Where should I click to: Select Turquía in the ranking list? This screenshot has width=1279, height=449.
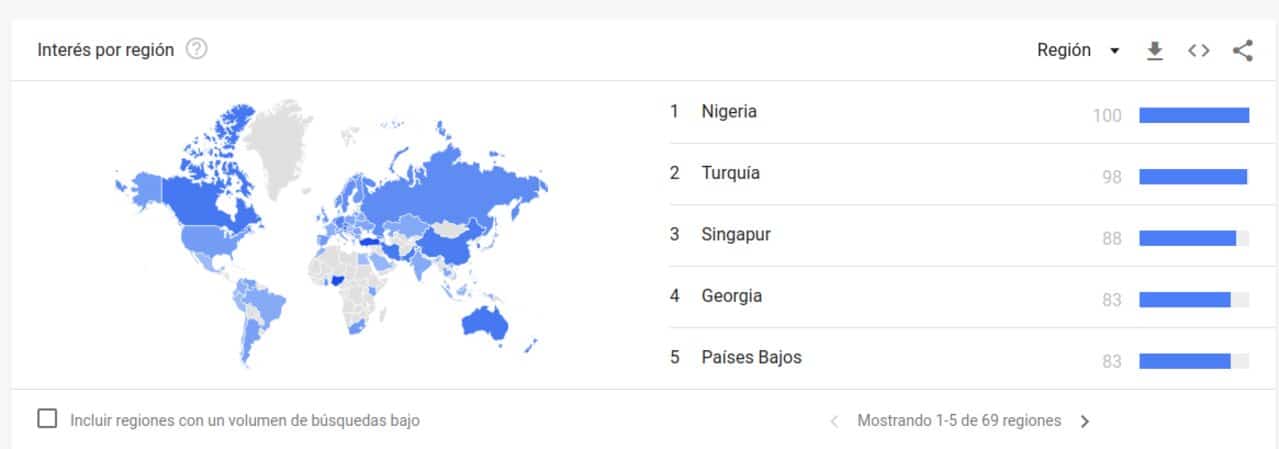[x=730, y=173]
